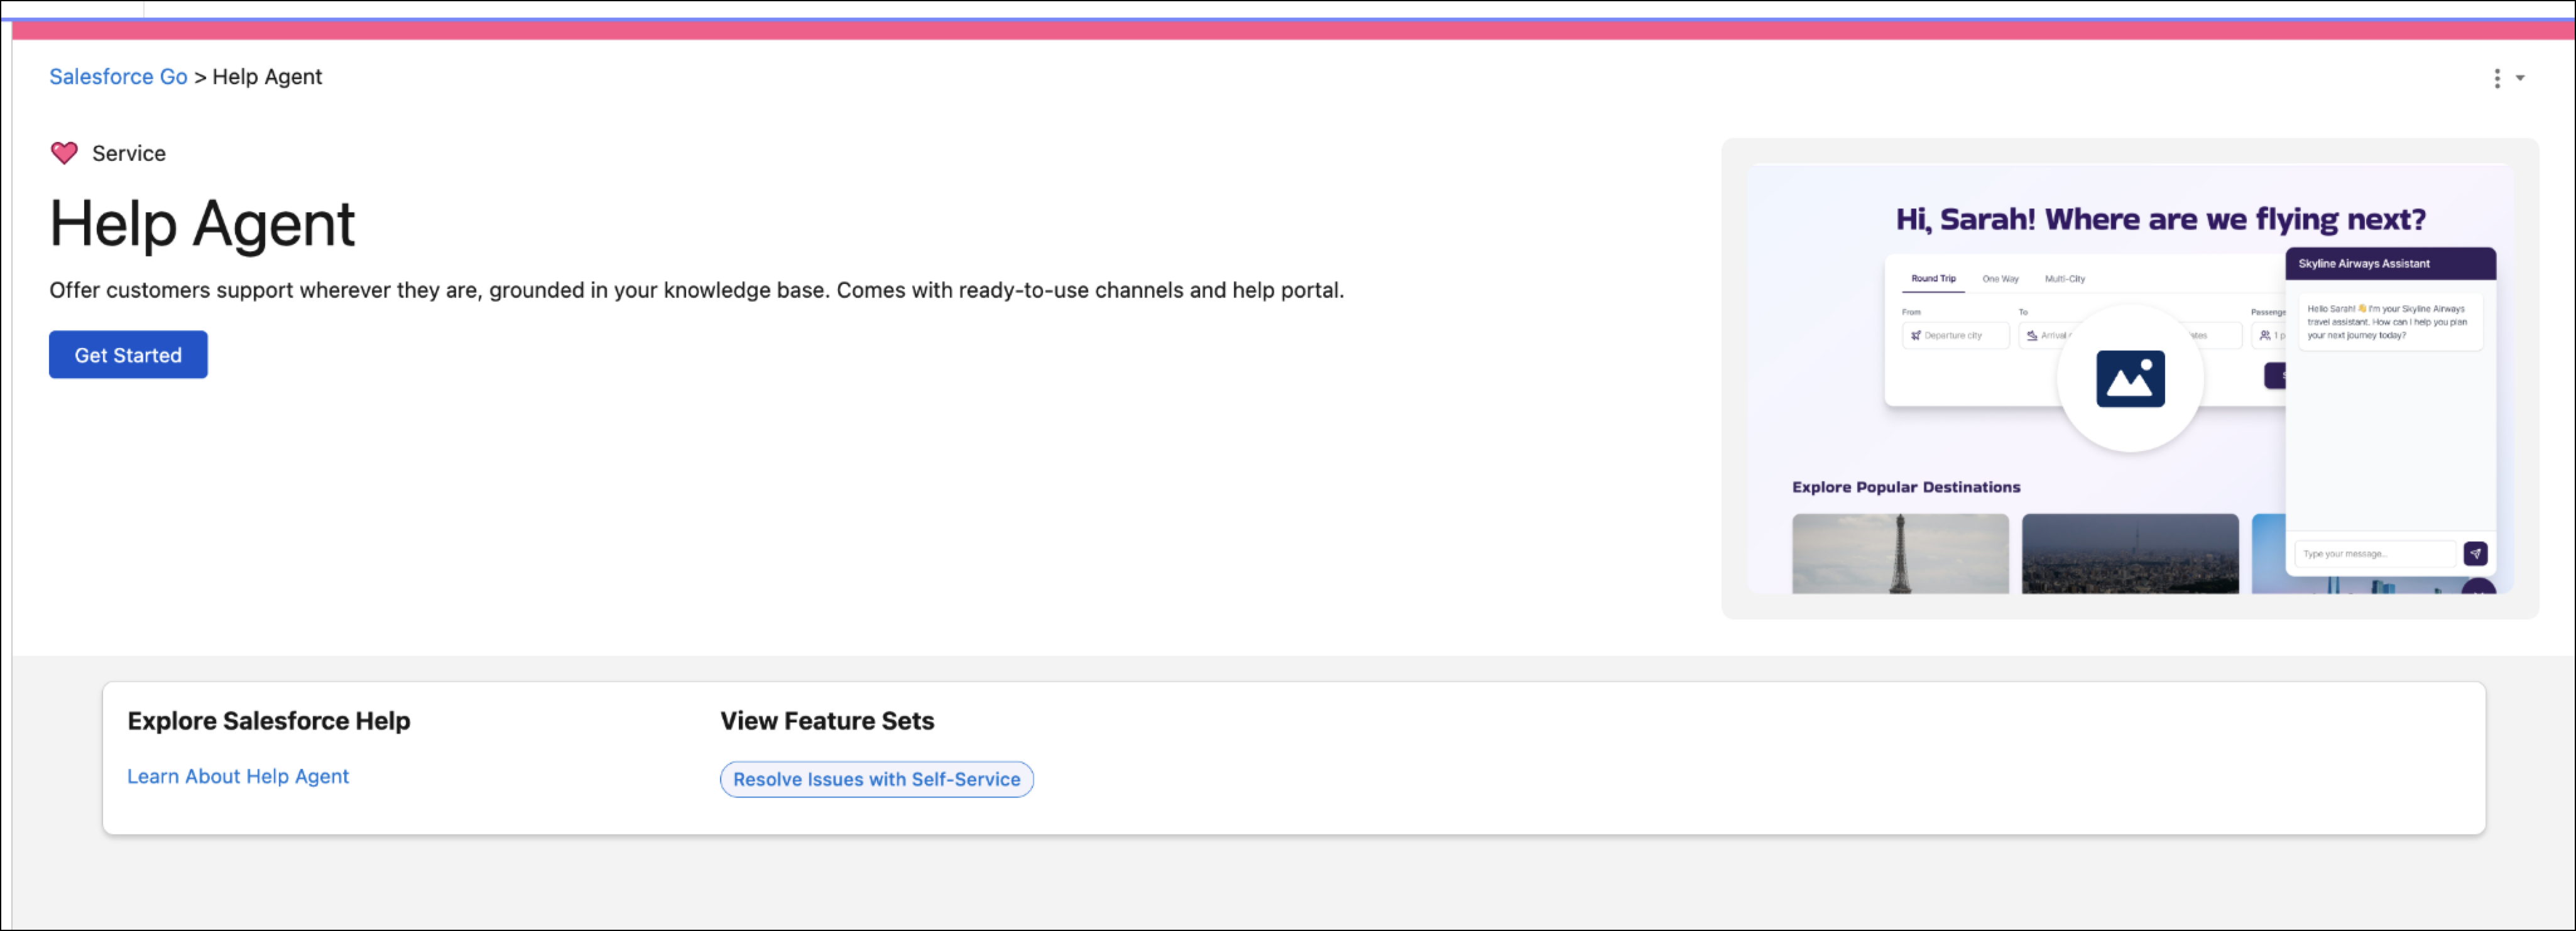This screenshot has width=2576, height=931.
Task: Click Explore Popular Destinations in the preview
Action: point(1906,487)
